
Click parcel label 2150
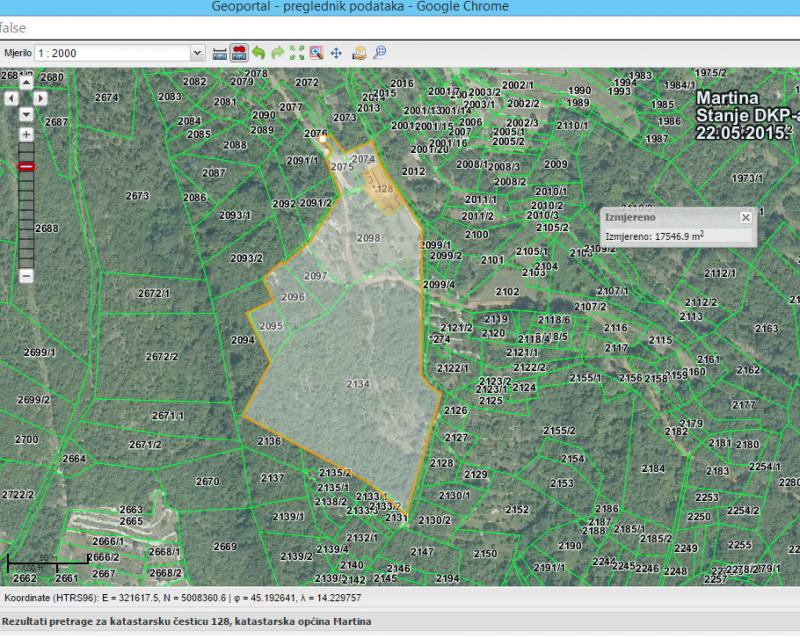(485, 553)
